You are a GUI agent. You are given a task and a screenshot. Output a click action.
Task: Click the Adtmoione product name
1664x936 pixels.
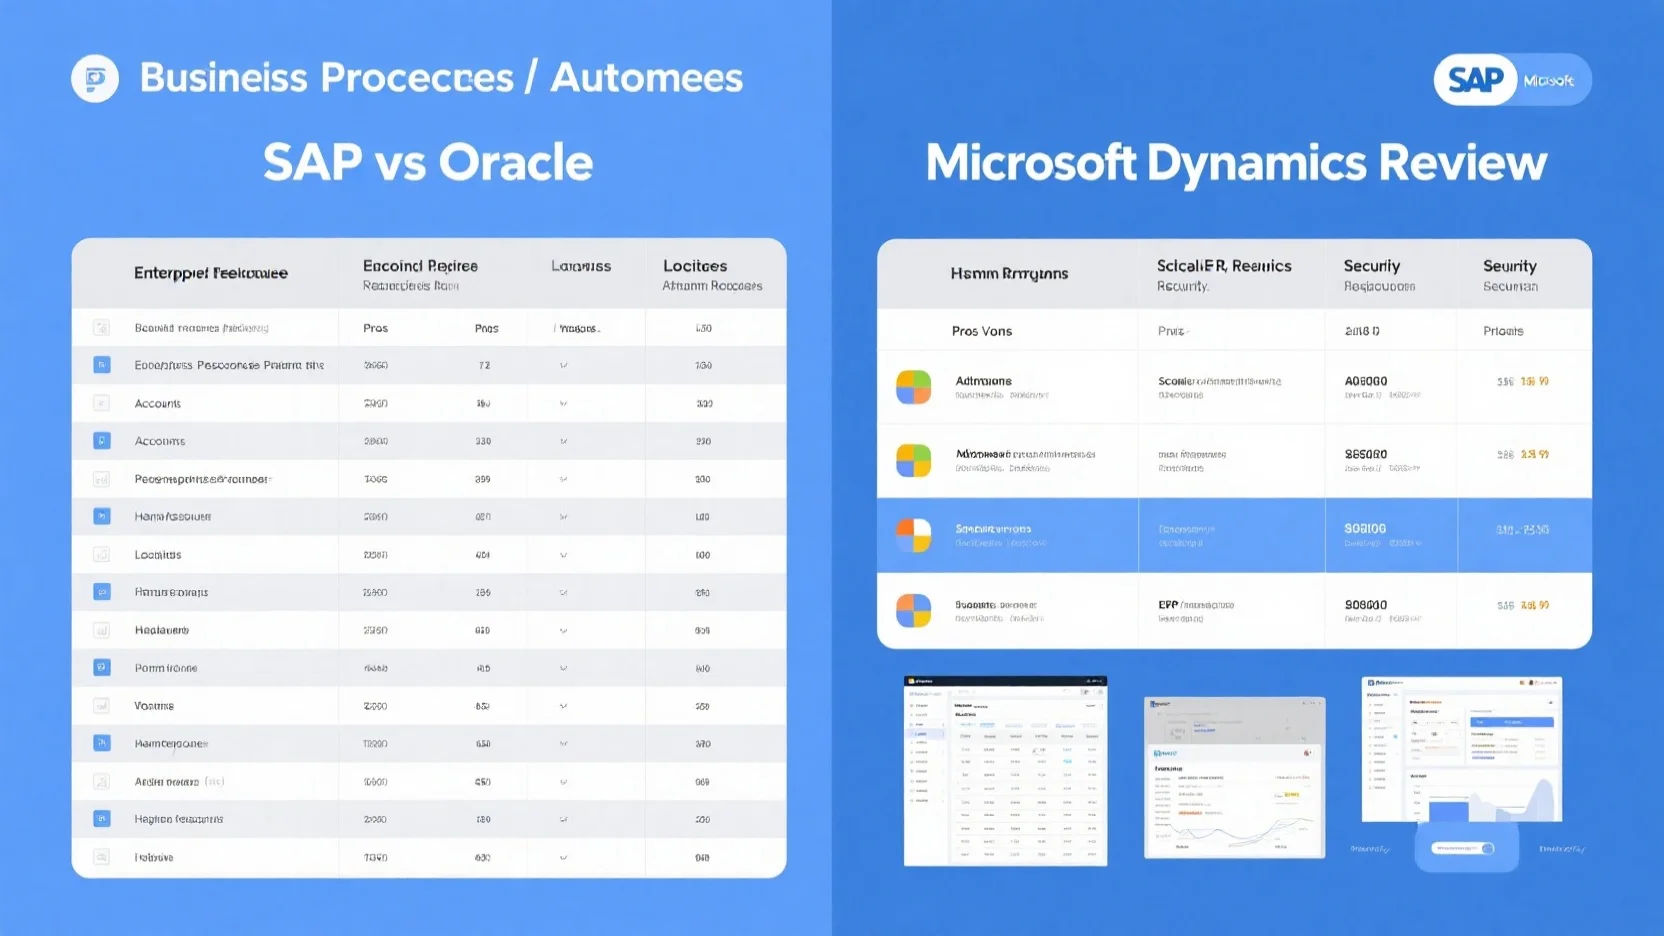tap(983, 381)
